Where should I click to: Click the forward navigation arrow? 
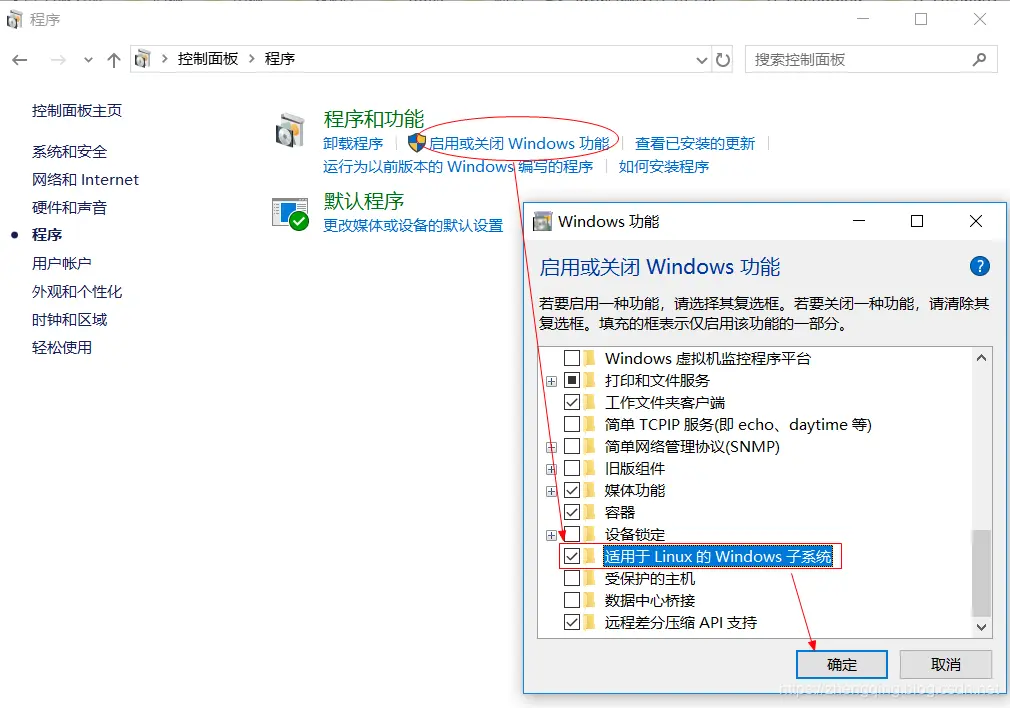pos(58,60)
